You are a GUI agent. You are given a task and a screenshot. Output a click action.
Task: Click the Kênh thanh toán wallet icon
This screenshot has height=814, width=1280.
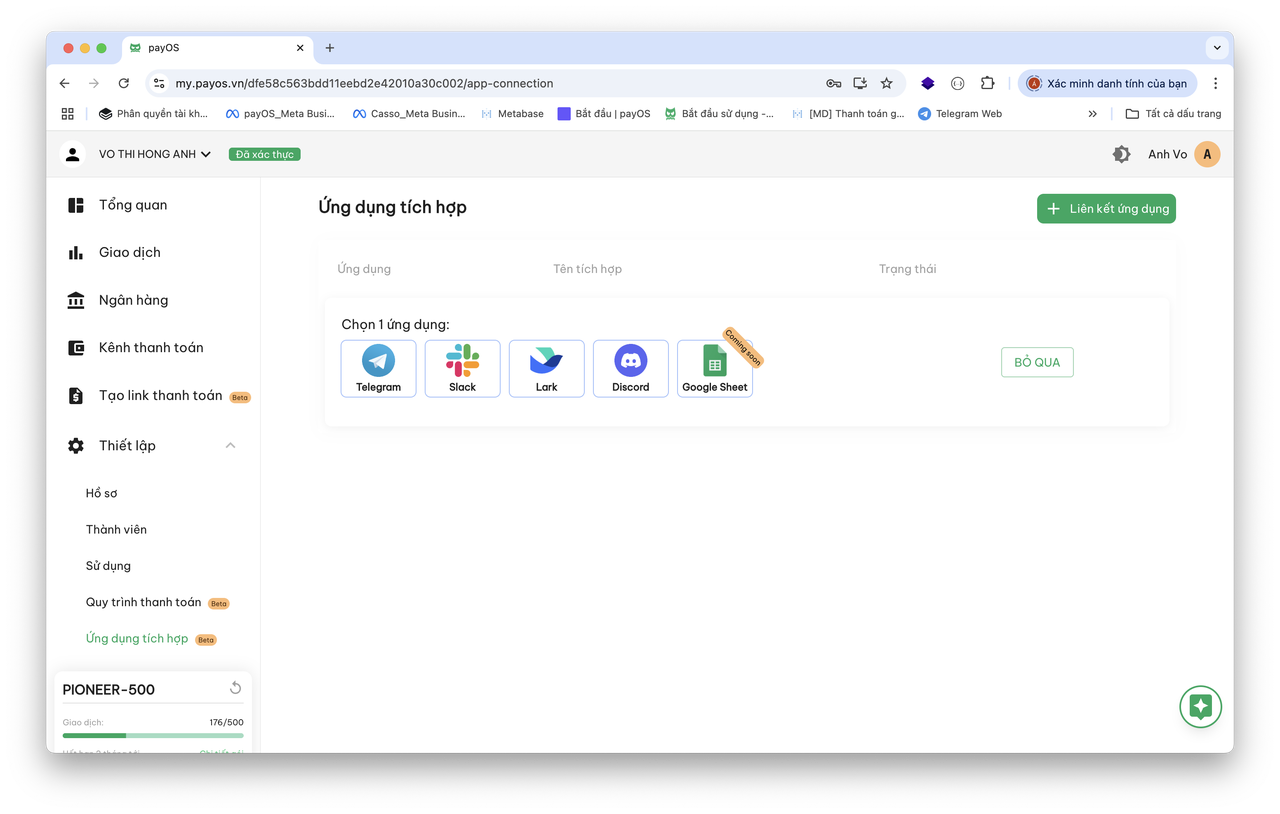[76, 348]
